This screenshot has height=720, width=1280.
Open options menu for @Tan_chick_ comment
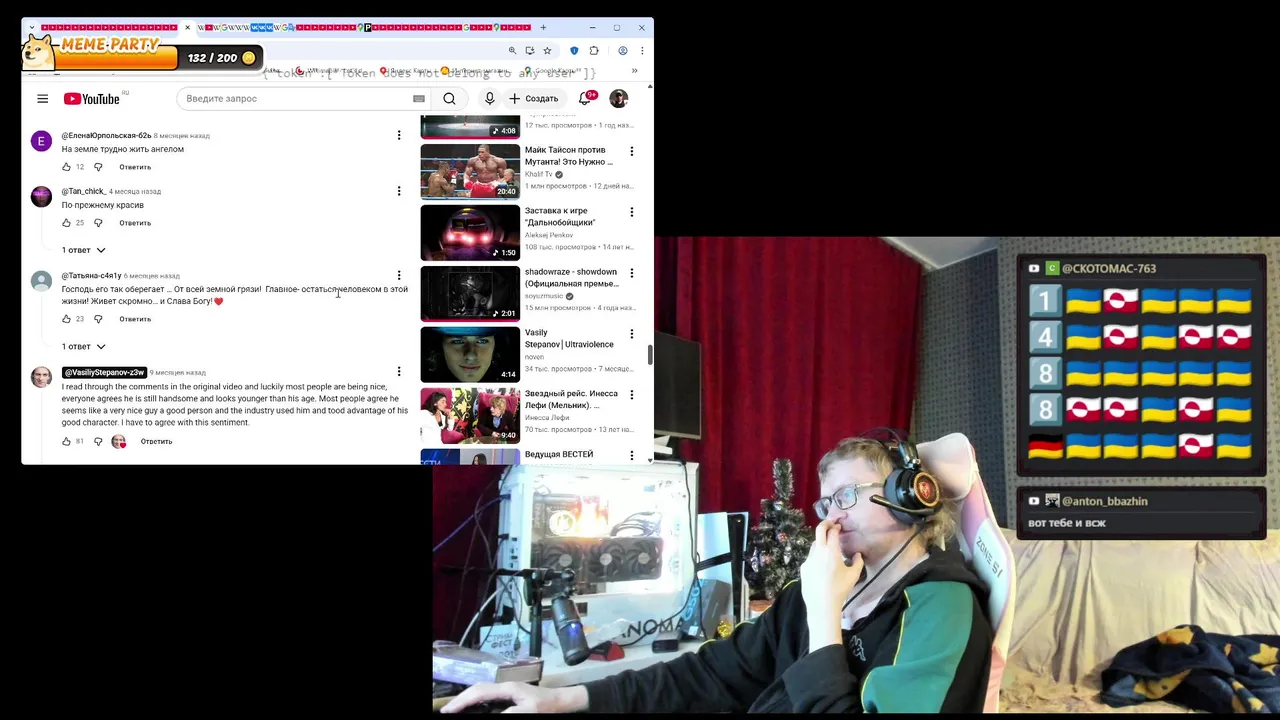pos(399,191)
